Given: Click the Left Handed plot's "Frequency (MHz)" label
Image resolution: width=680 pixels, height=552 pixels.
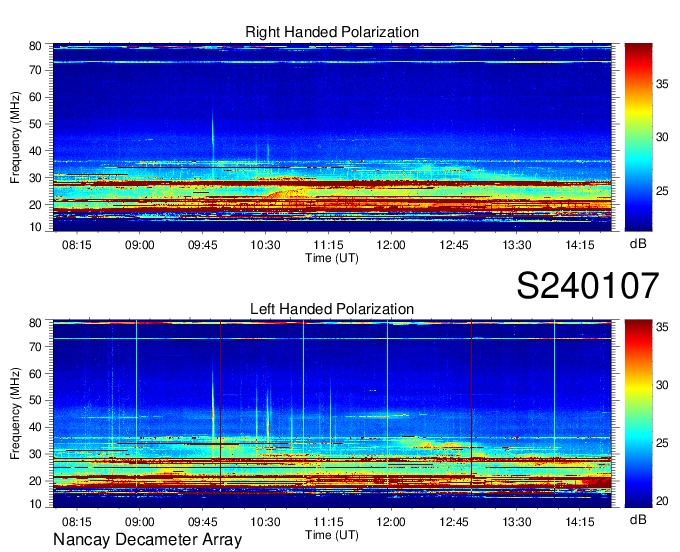Looking at the screenshot, I should point(15,414).
